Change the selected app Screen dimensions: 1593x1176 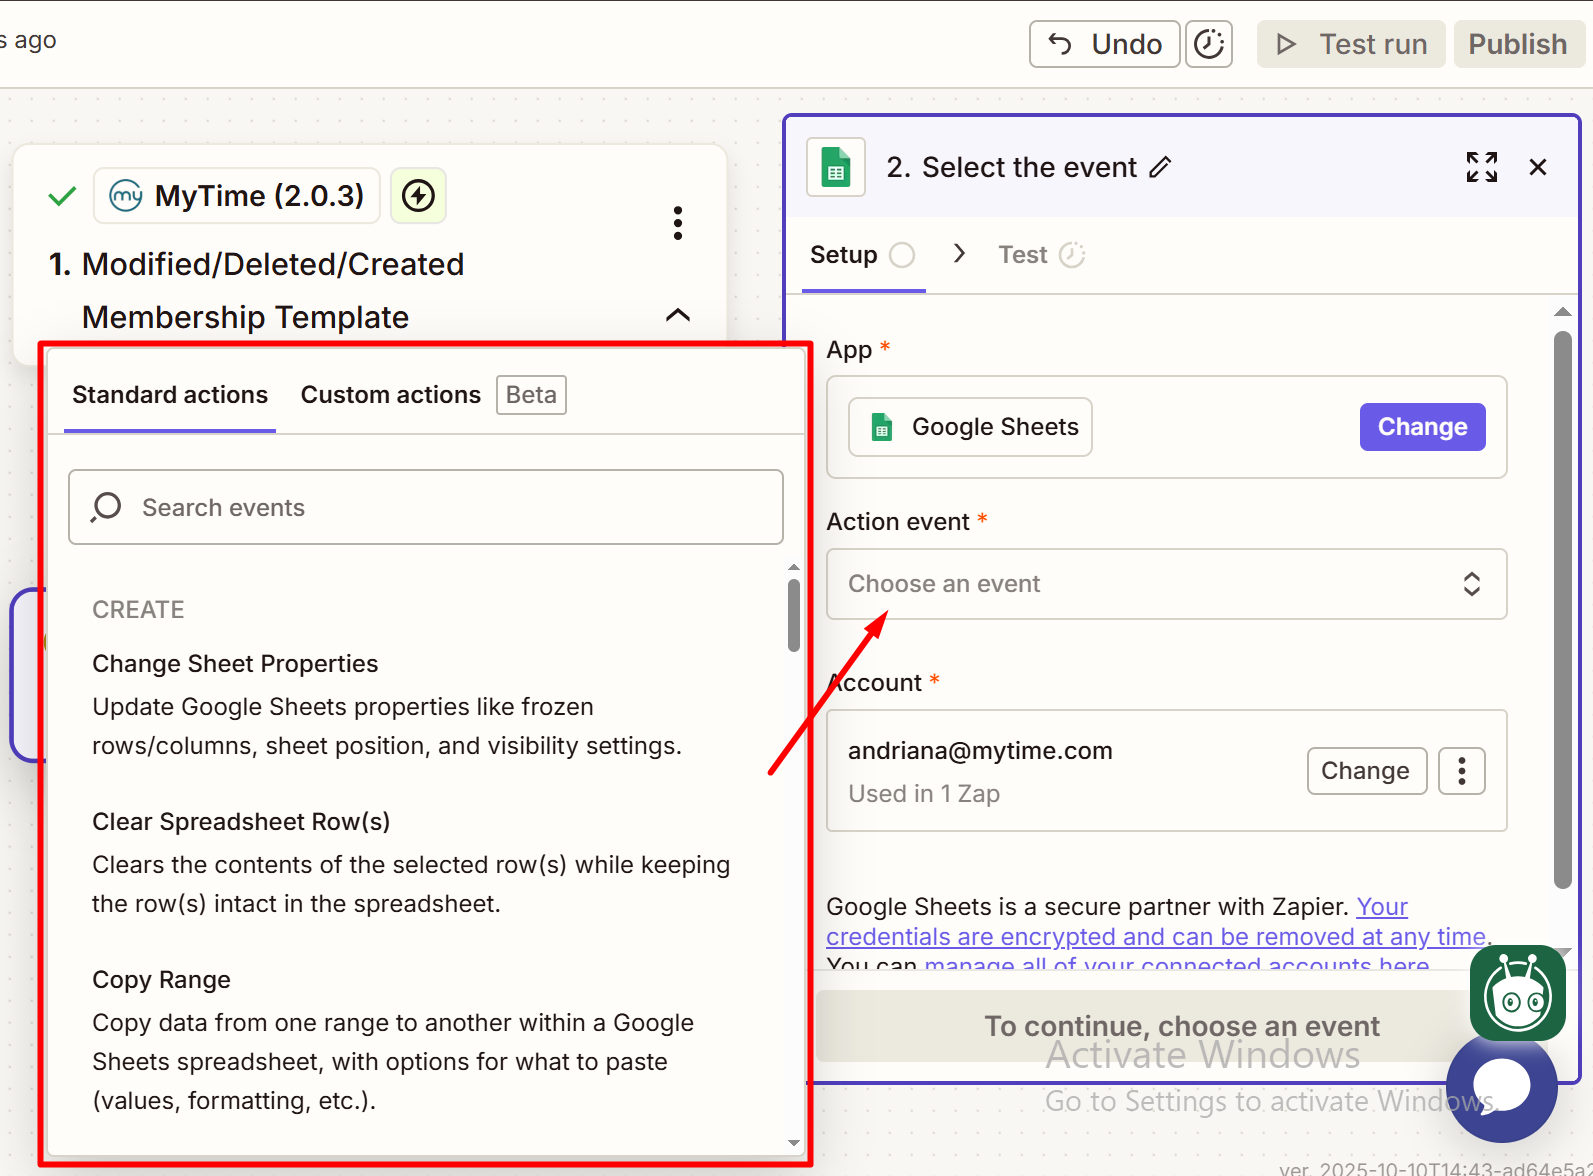pos(1422,427)
